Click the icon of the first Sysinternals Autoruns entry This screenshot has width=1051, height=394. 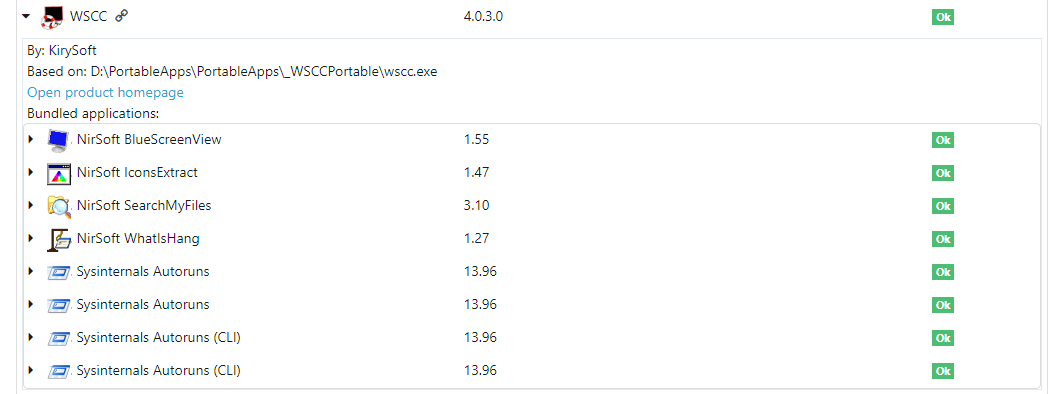[x=59, y=272]
